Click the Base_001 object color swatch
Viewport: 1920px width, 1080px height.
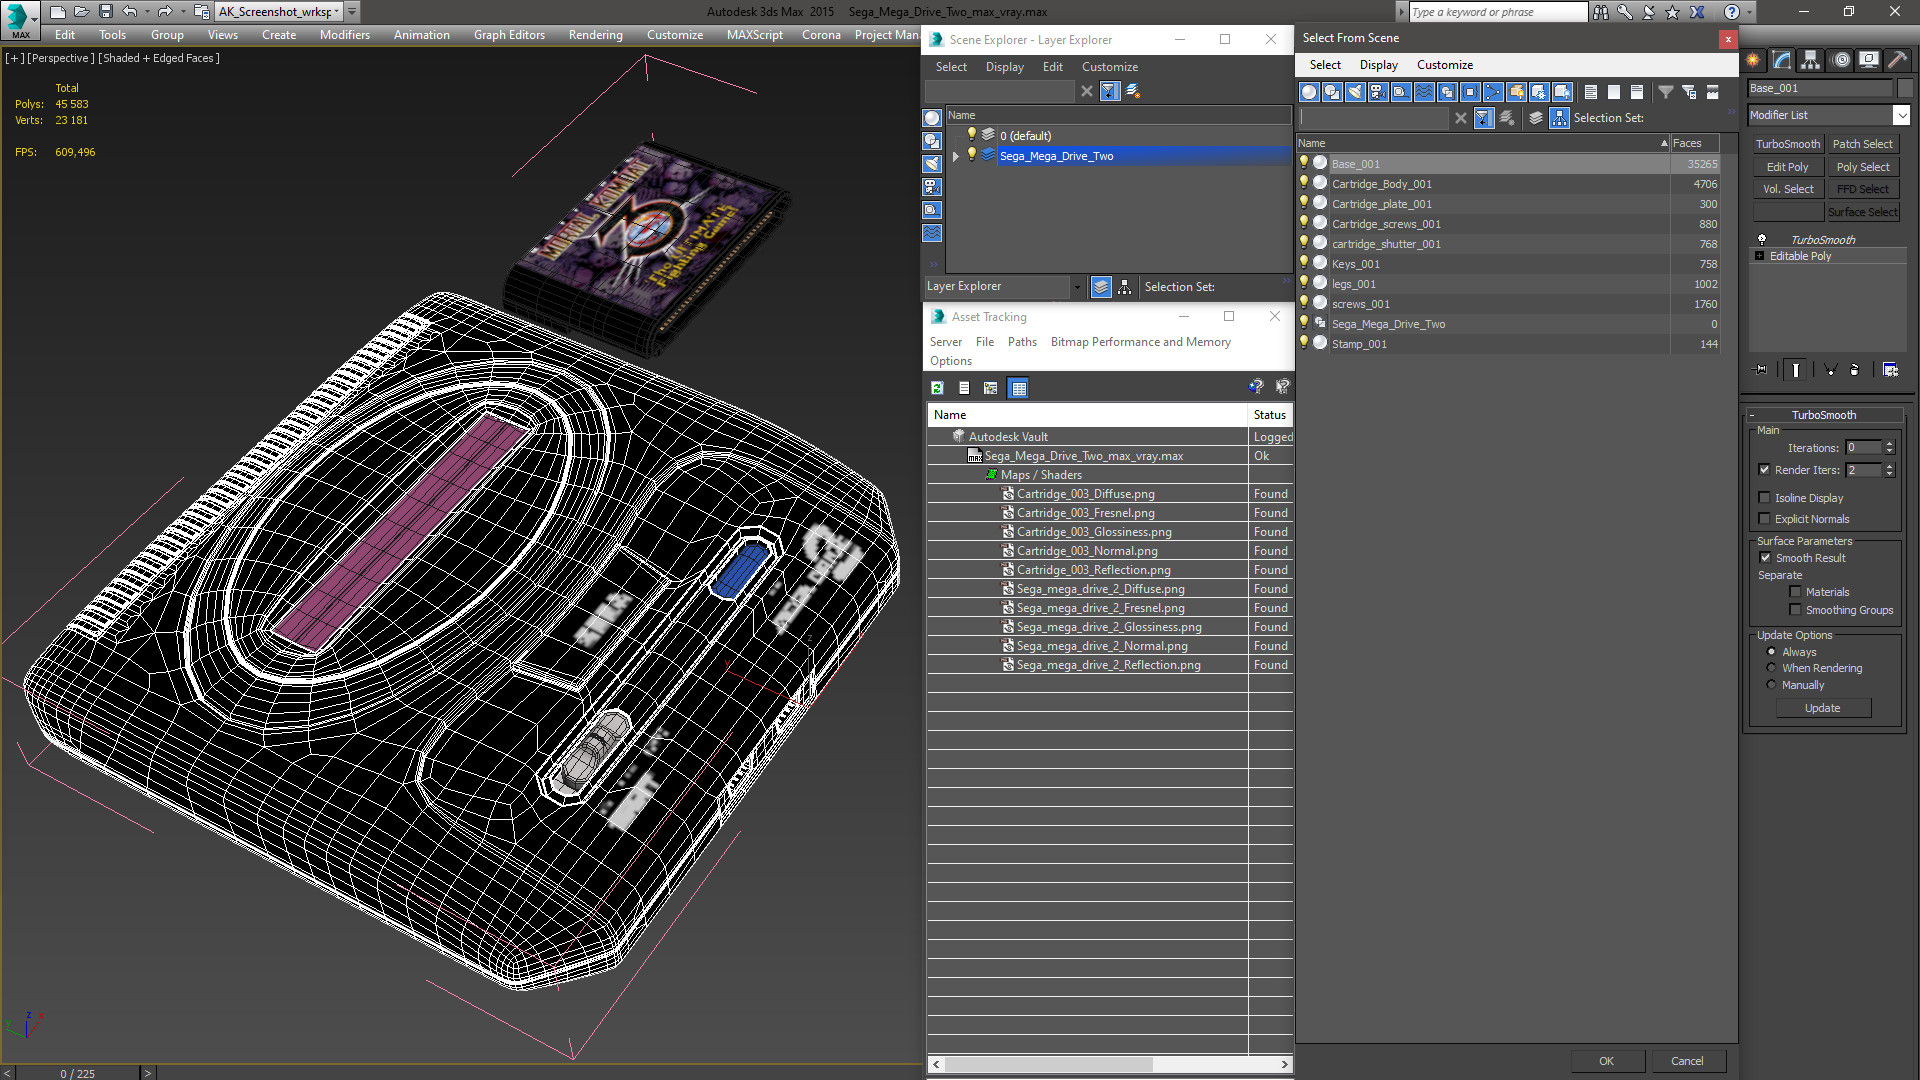(1904, 88)
